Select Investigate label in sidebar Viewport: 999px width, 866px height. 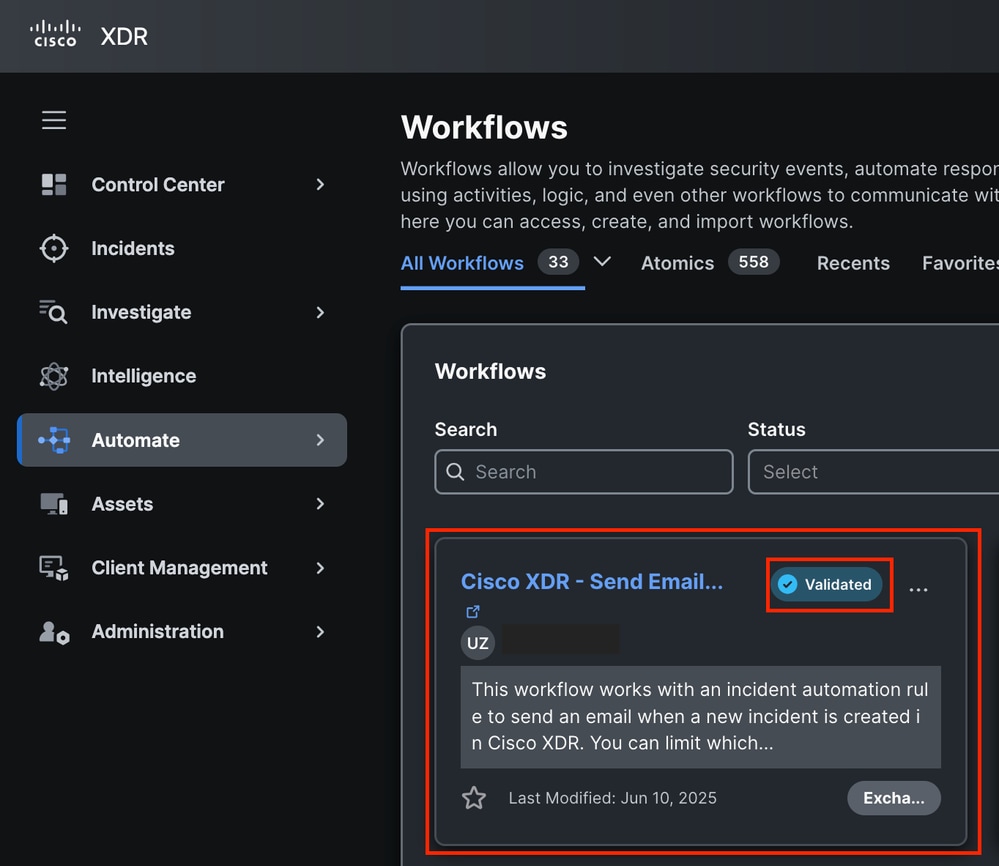click(141, 312)
